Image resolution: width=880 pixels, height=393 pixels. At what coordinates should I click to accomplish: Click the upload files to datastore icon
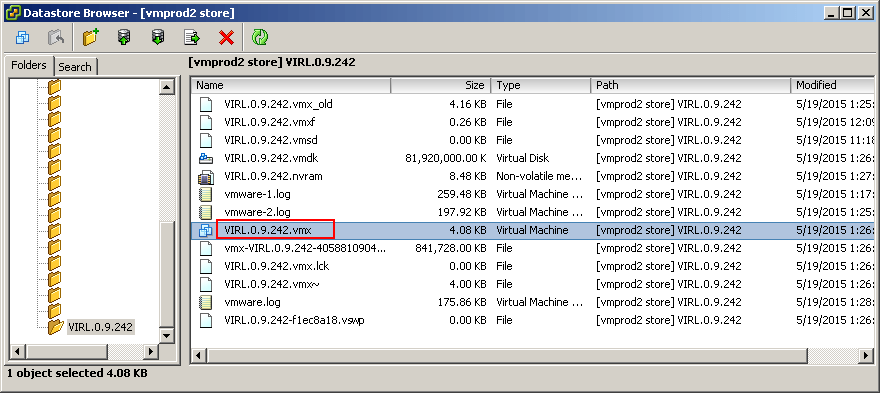tap(124, 38)
